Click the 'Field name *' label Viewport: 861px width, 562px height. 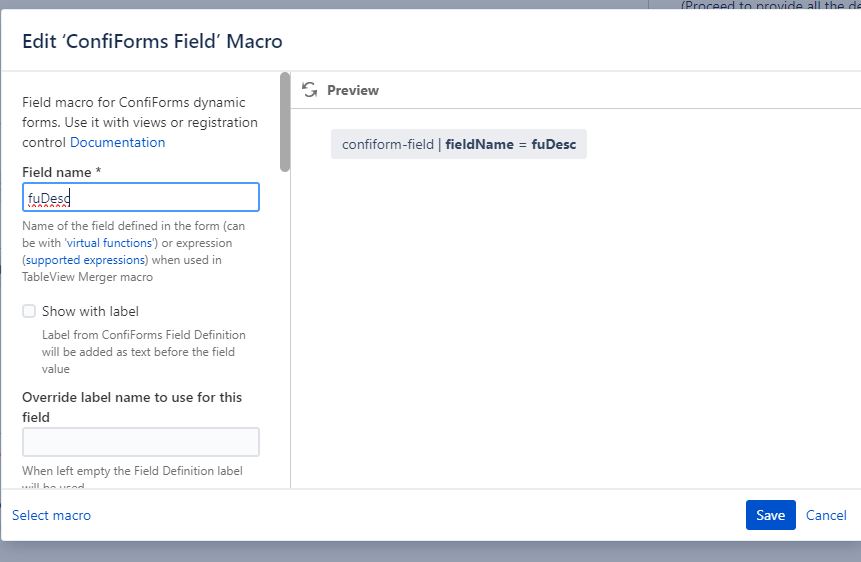tap(62, 173)
